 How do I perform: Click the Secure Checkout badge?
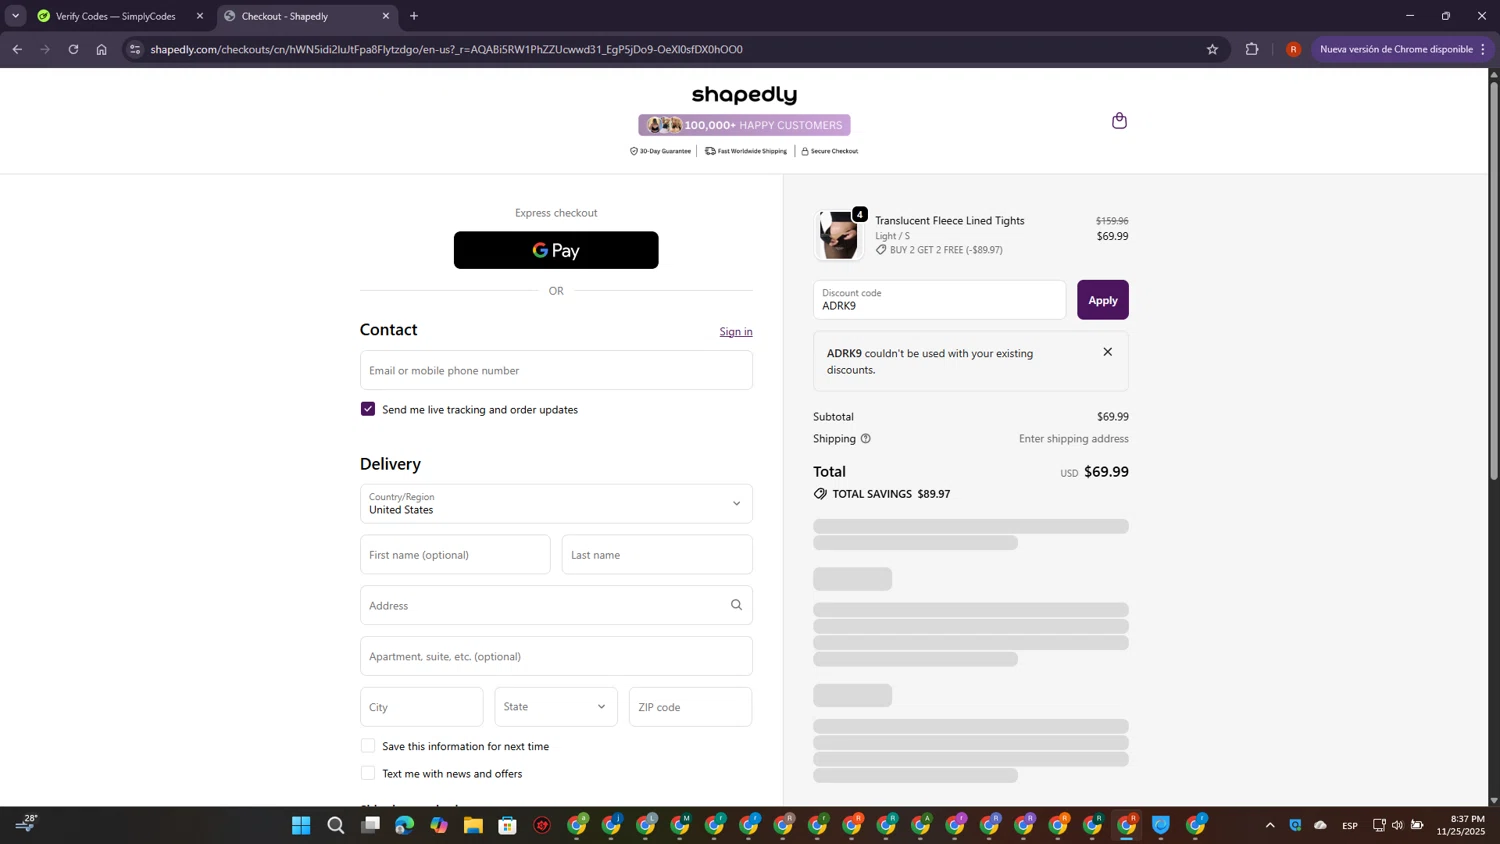point(830,151)
